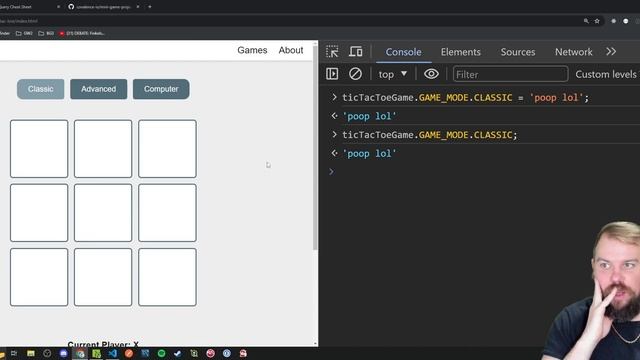Image resolution: width=640 pixels, height=360 pixels.
Task: Mark the middle-left tic-tac-toe cell
Action: 39,213
